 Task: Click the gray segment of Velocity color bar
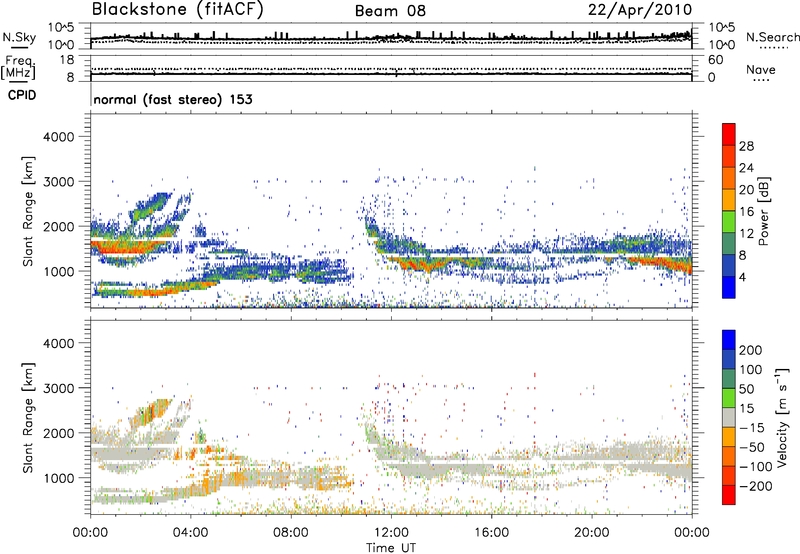[x=729, y=417]
